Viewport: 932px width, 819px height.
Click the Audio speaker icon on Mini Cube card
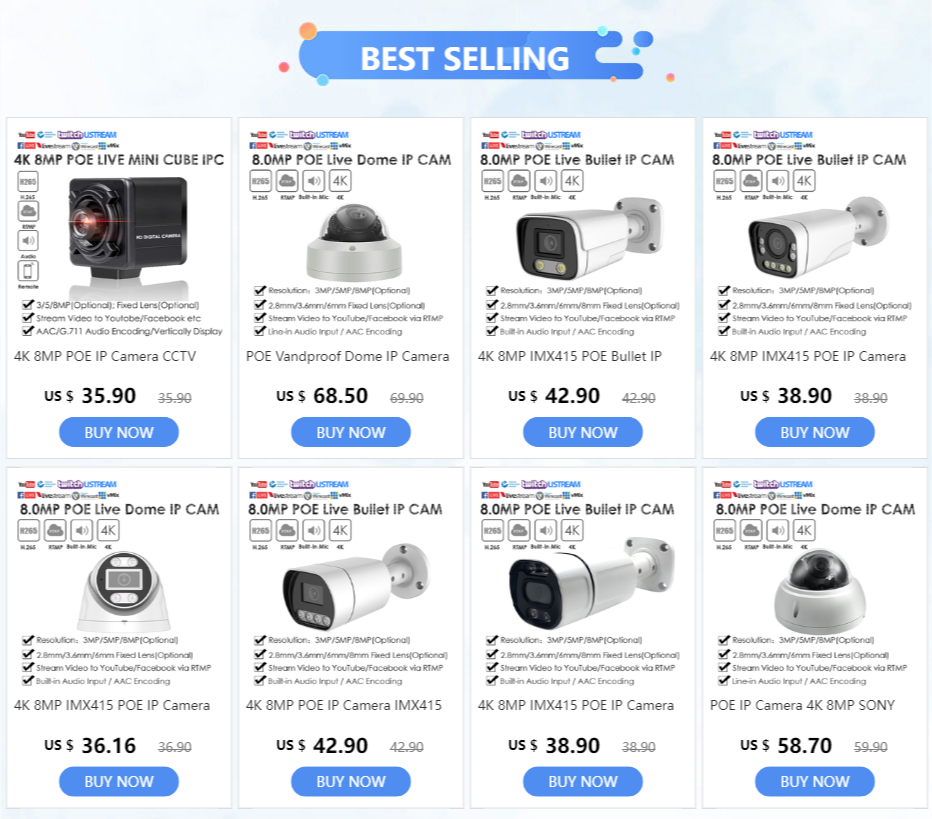point(28,241)
